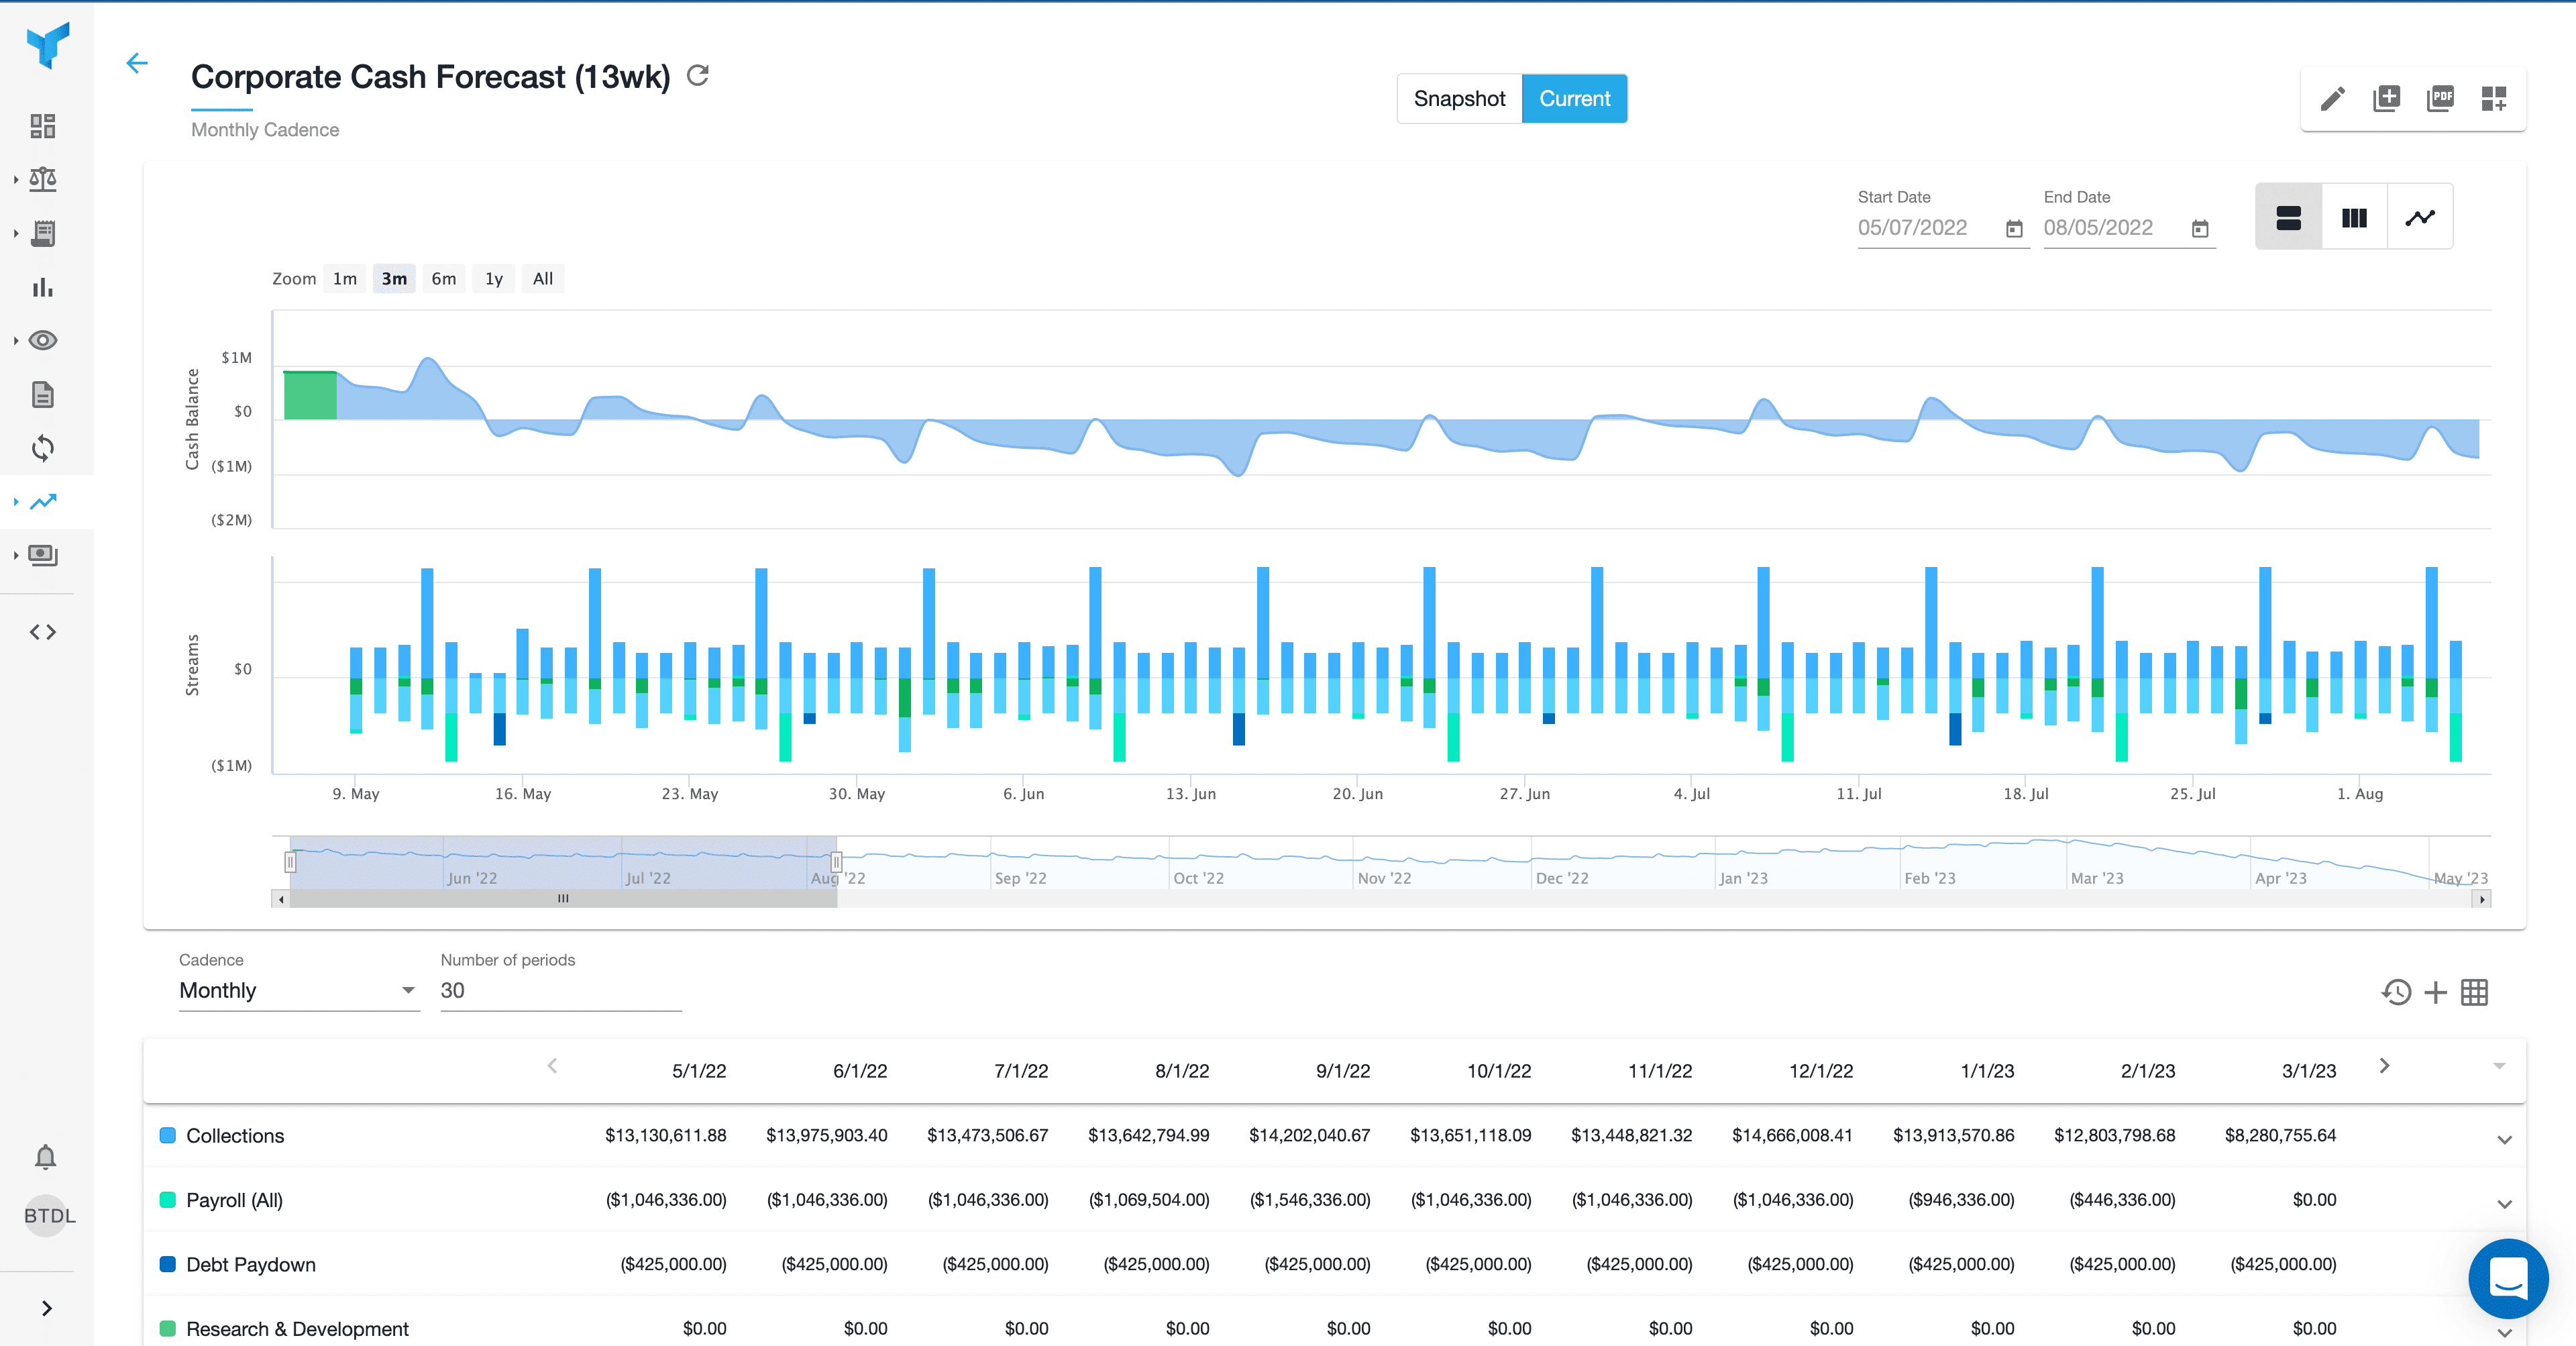Viewport: 2576px width, 1346px height.
Task: Click the add widget grid icon
Action: tap(2494, 99)
